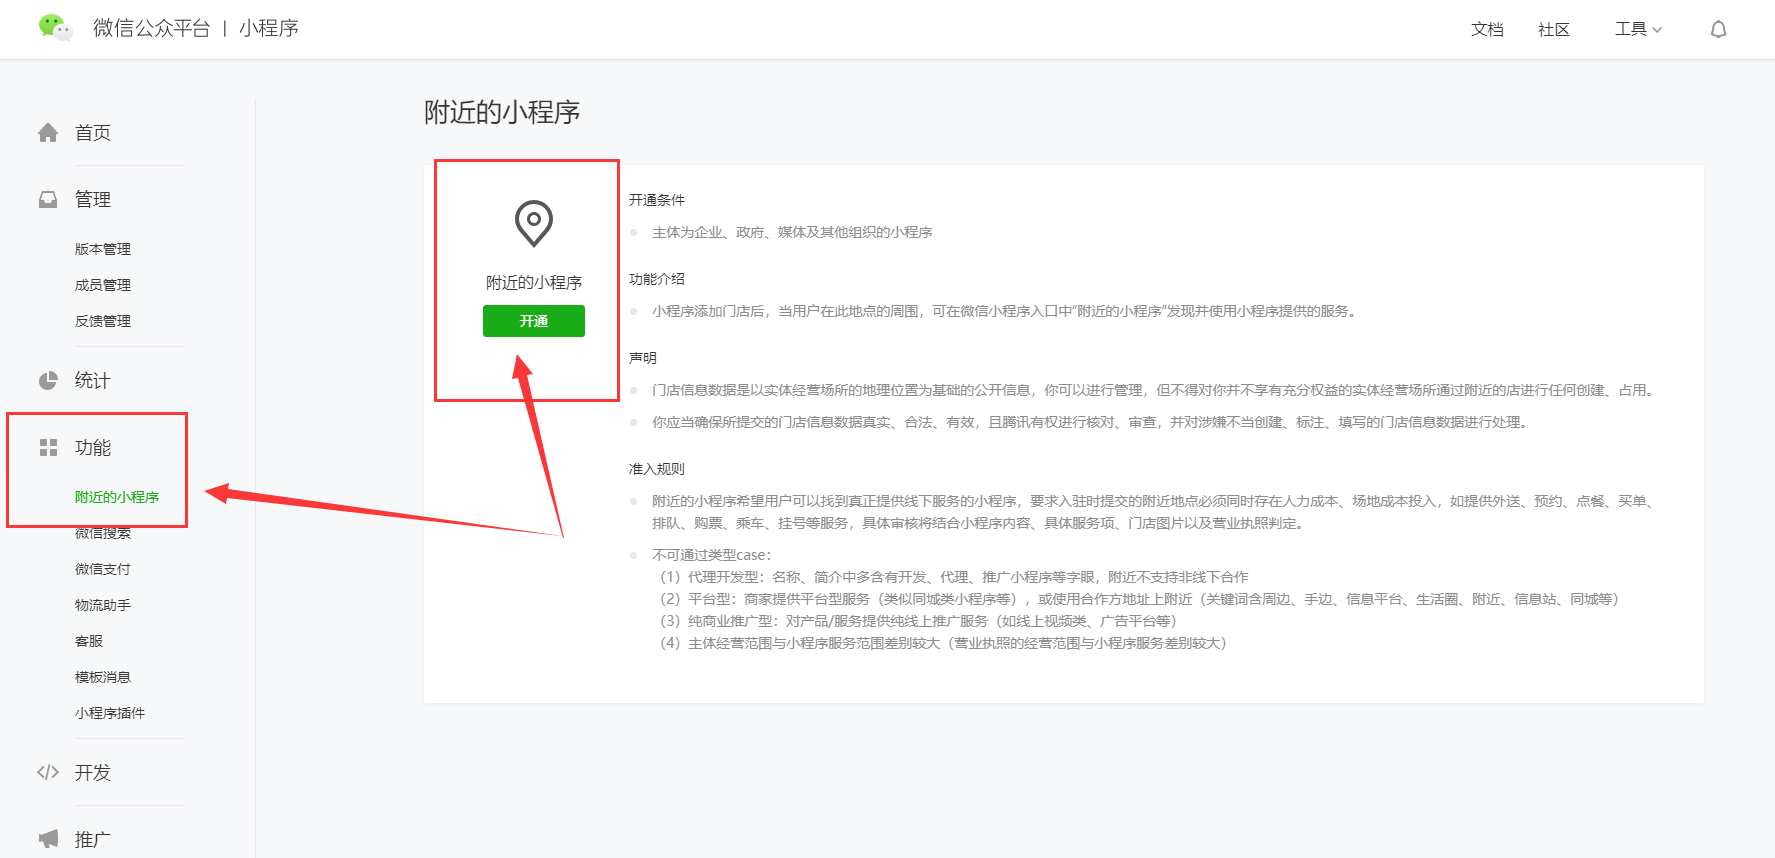Viewport: 1775px width, 858px height.
Task: Click the 准入规则 section heading
Action: [657, 469]
